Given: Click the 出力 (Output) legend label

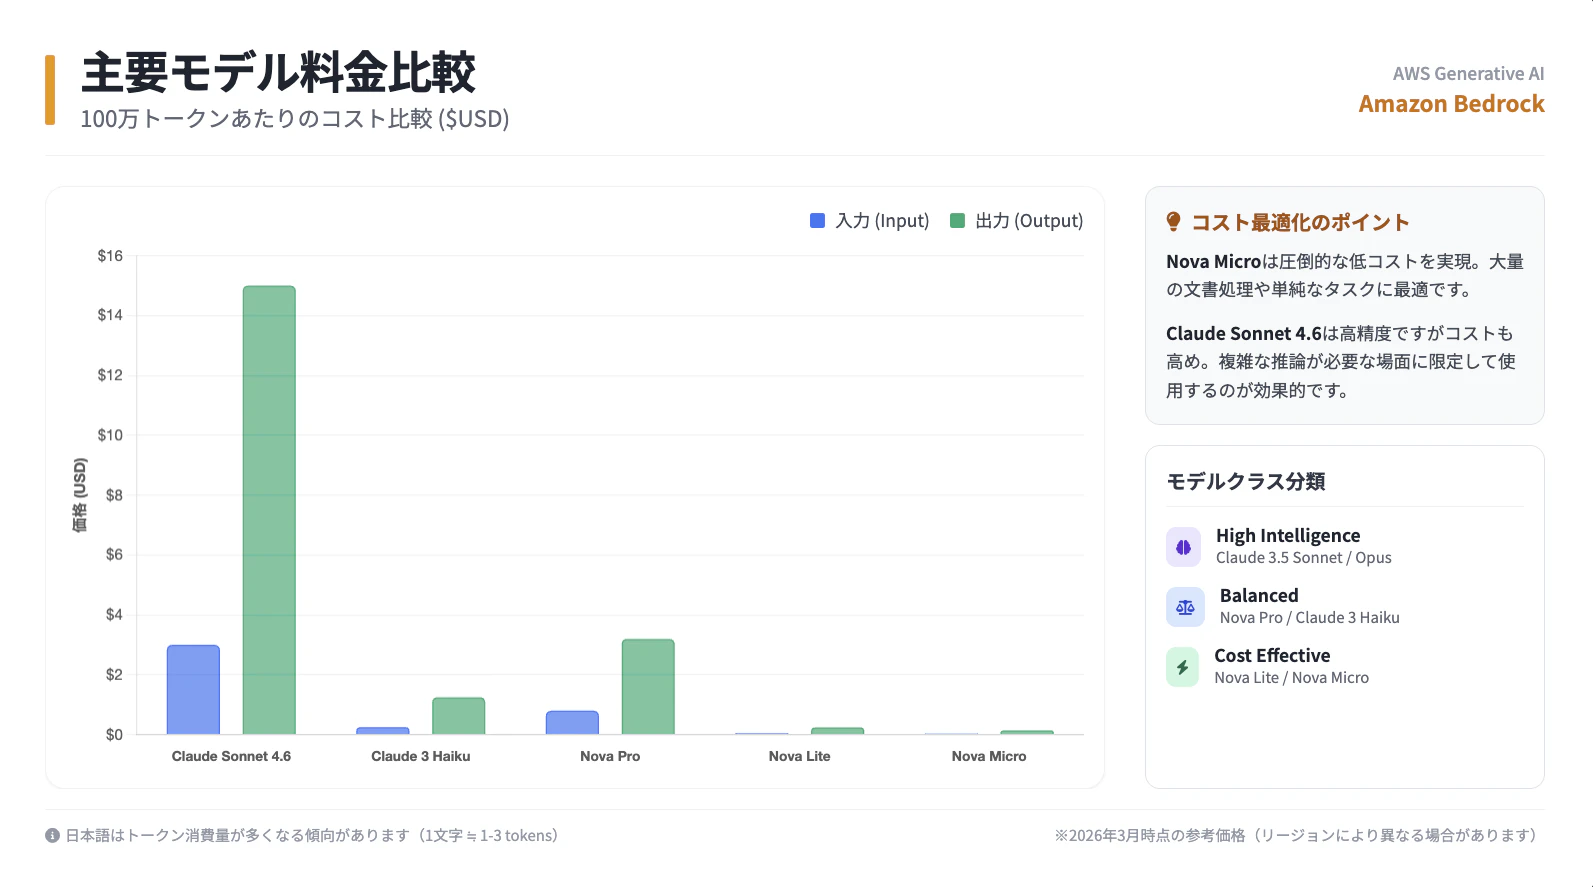Looking at the screenshot, I should (1029, 221).
